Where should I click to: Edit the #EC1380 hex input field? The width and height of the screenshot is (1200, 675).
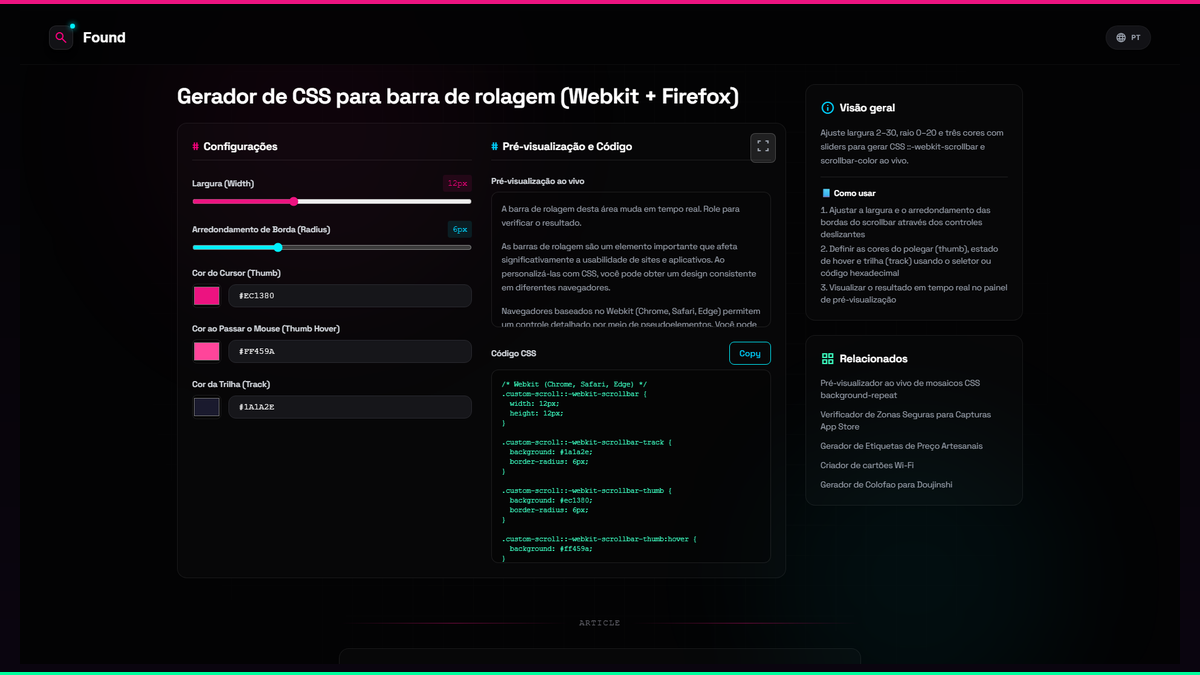350,296
